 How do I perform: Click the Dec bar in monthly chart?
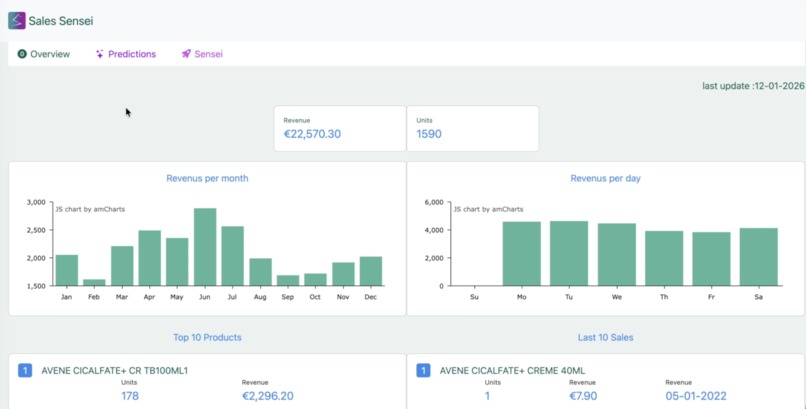point(371,271)
